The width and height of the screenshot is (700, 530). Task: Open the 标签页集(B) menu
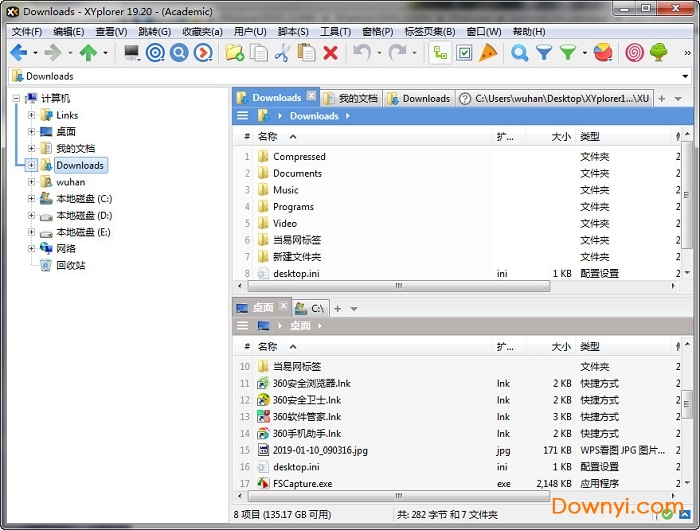(x=430, y=32)
